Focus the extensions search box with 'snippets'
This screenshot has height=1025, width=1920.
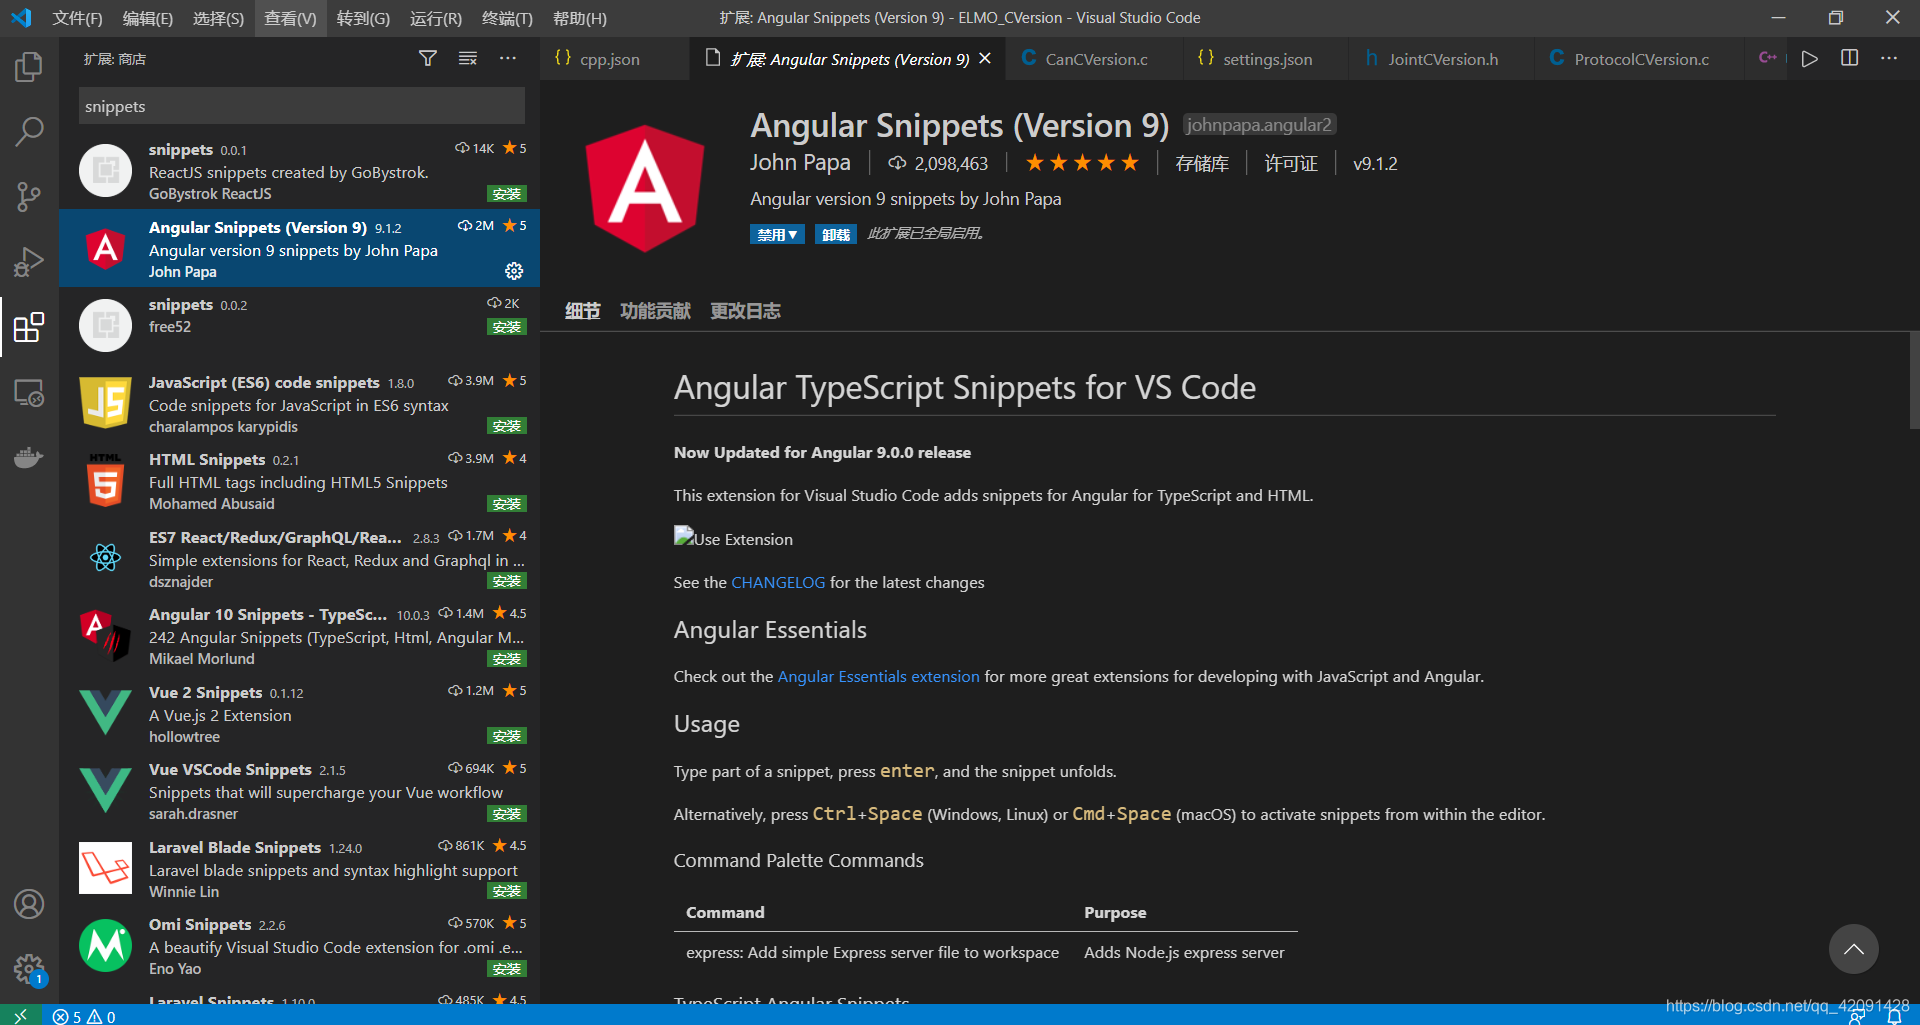(x=302, y=106)
